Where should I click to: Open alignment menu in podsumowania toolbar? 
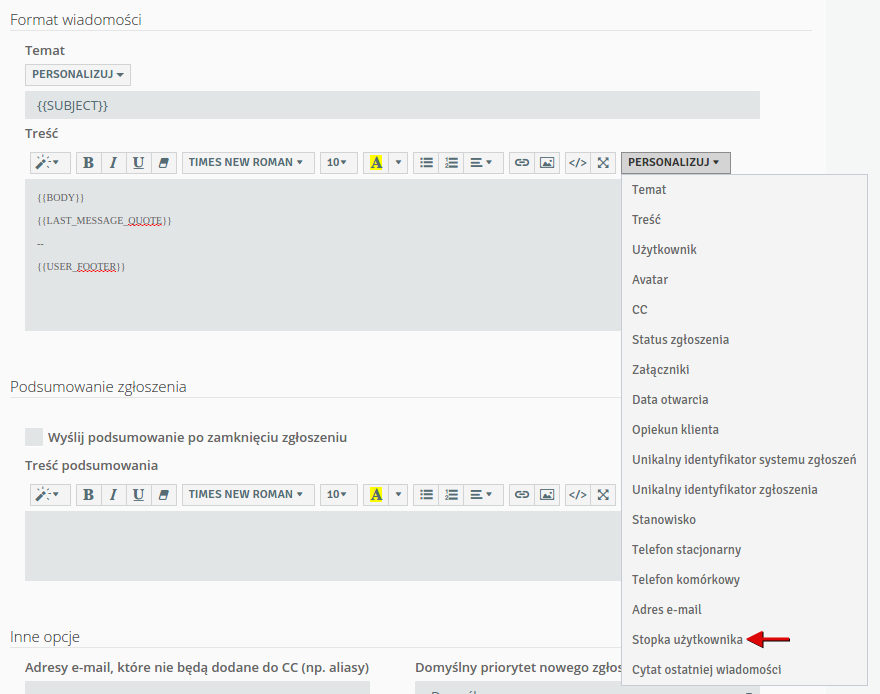point(483,495)
